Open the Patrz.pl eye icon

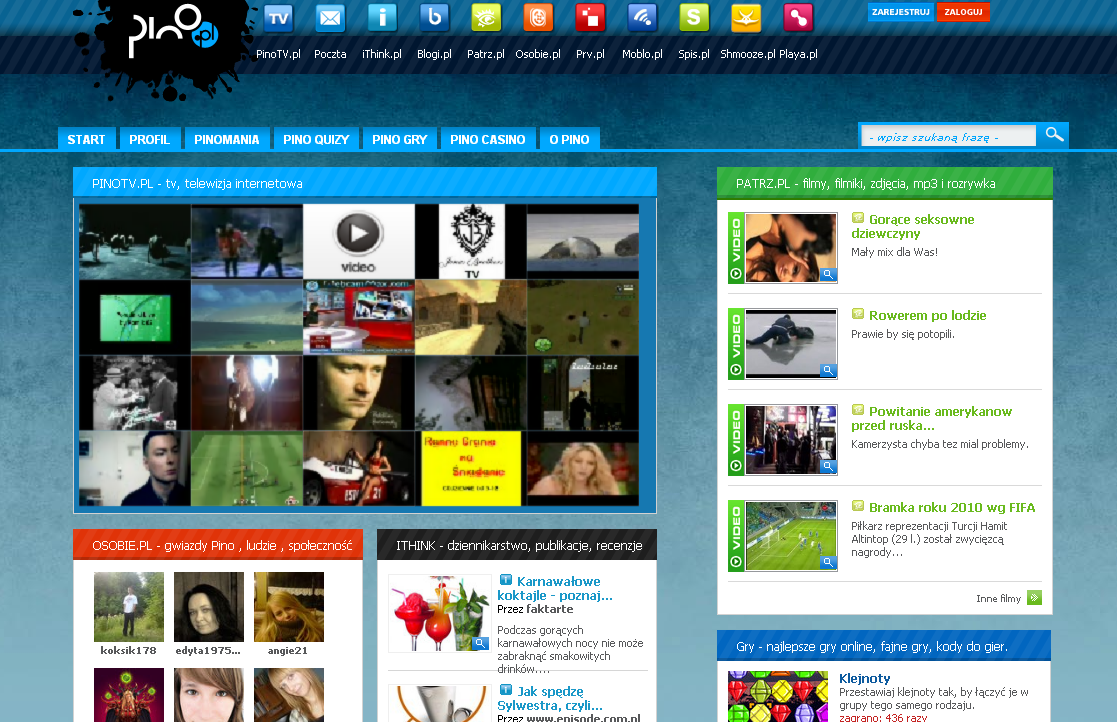487,18
